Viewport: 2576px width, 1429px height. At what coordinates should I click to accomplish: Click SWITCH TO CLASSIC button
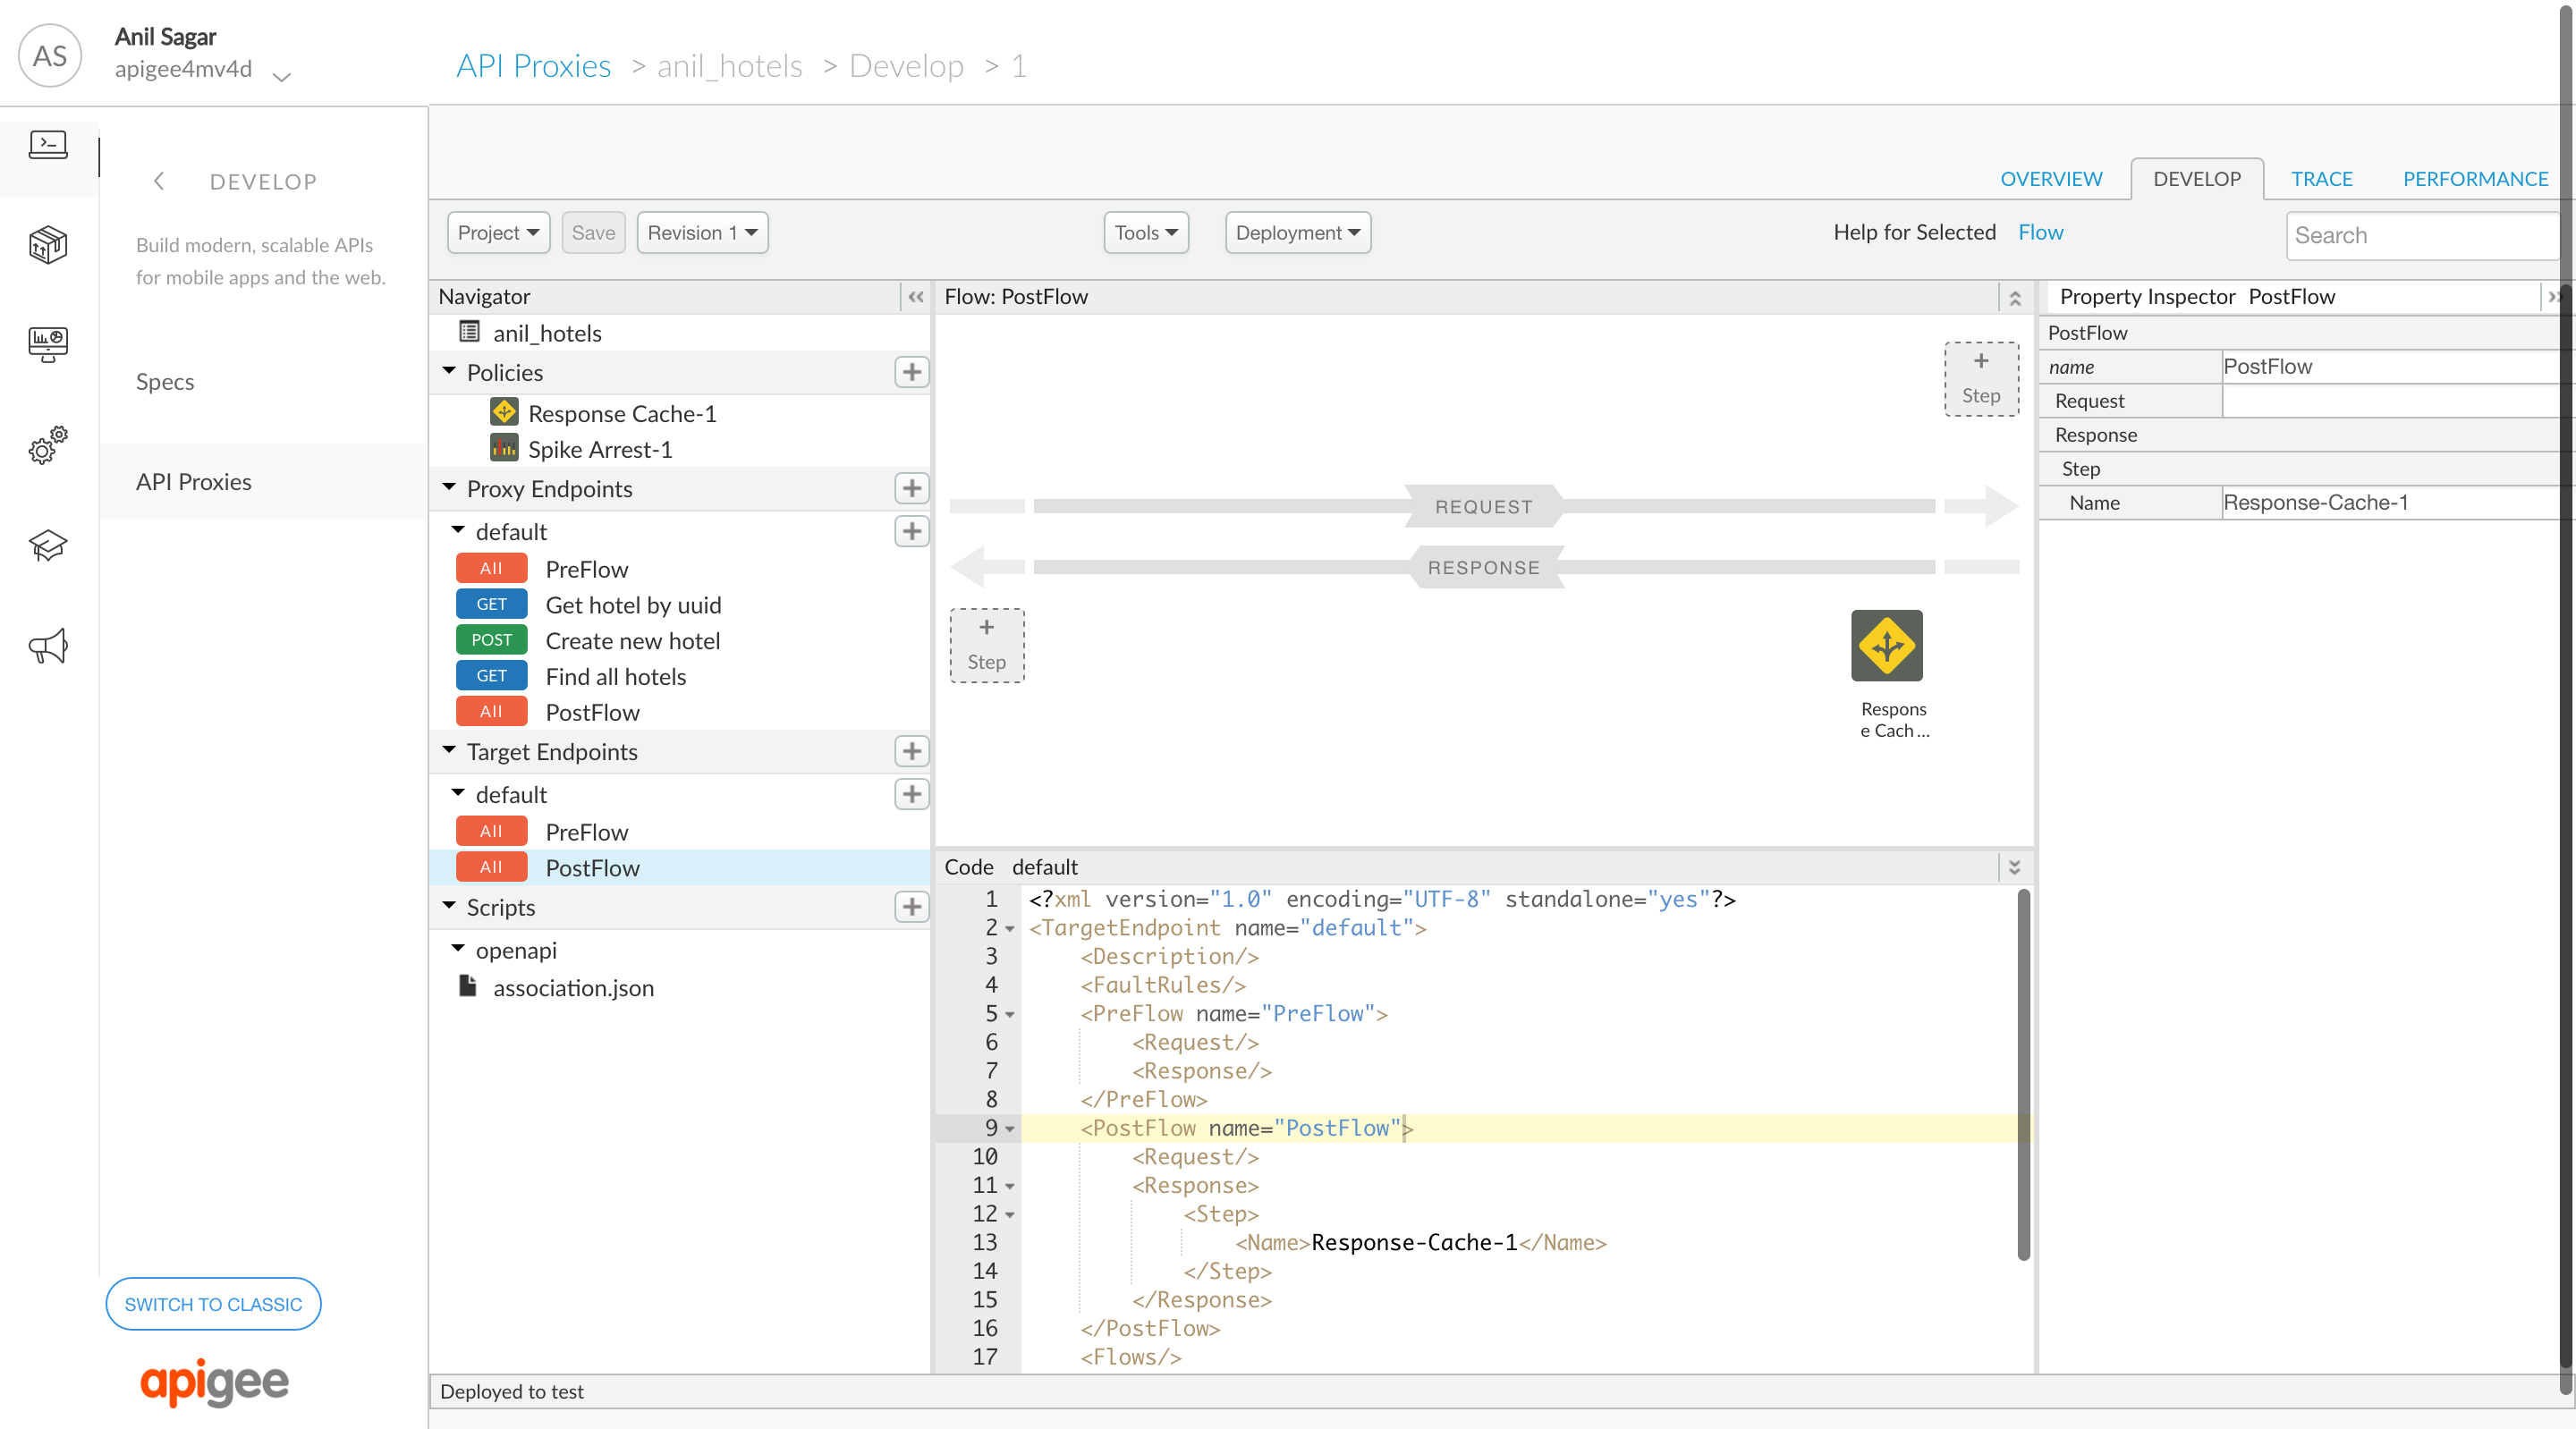[x=213, y=1304]
